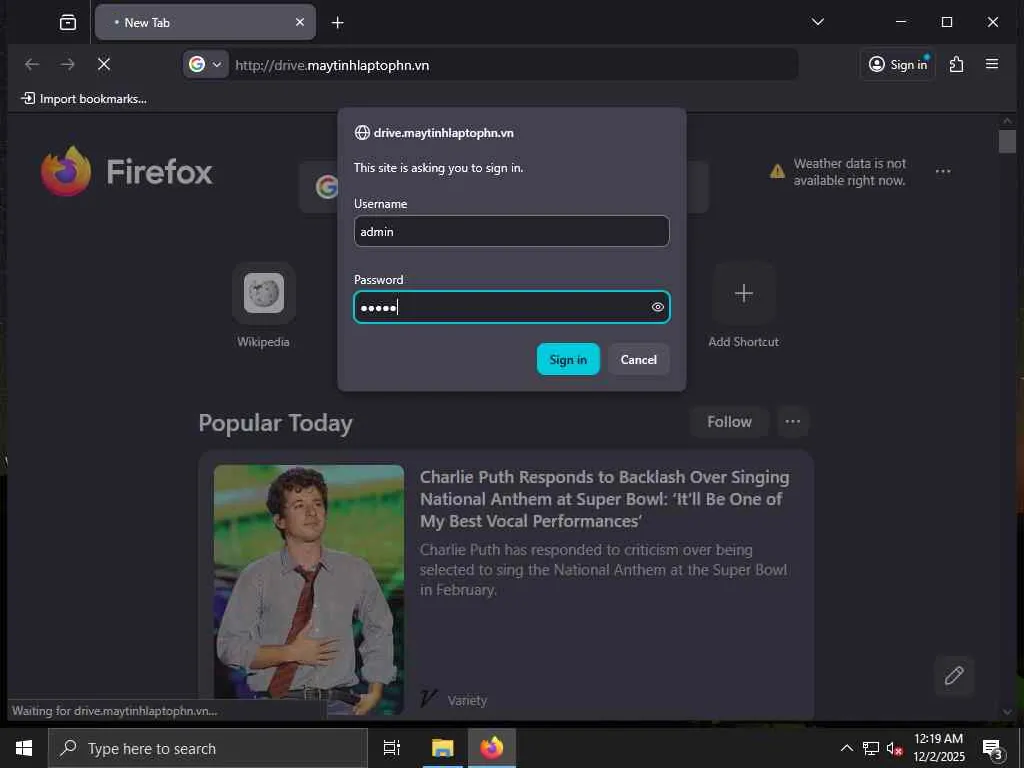This screenshot has height=768, width=1024.
Task: Show hidden system tray icons
Action: tap(846, 748)
